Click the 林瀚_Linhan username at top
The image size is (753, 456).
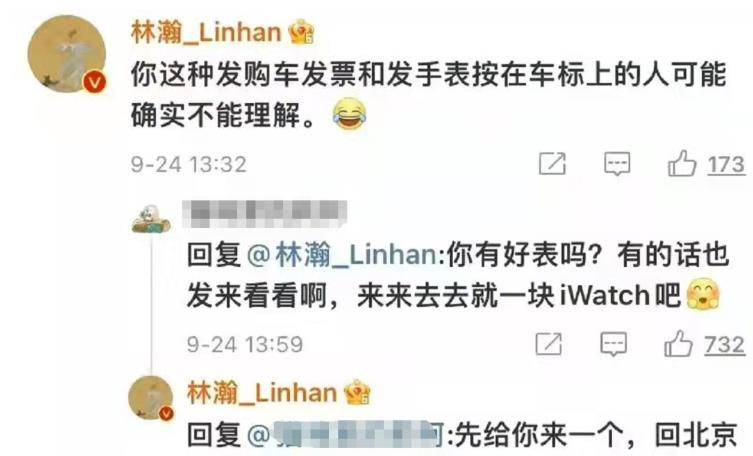[x=206, y=33]
